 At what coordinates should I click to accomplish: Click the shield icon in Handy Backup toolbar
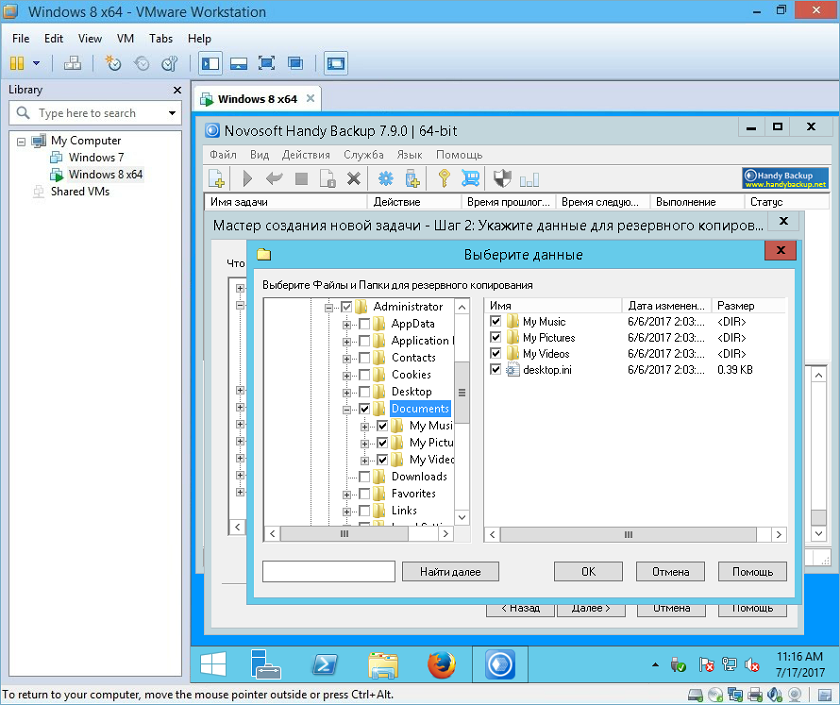coord(502,179)
